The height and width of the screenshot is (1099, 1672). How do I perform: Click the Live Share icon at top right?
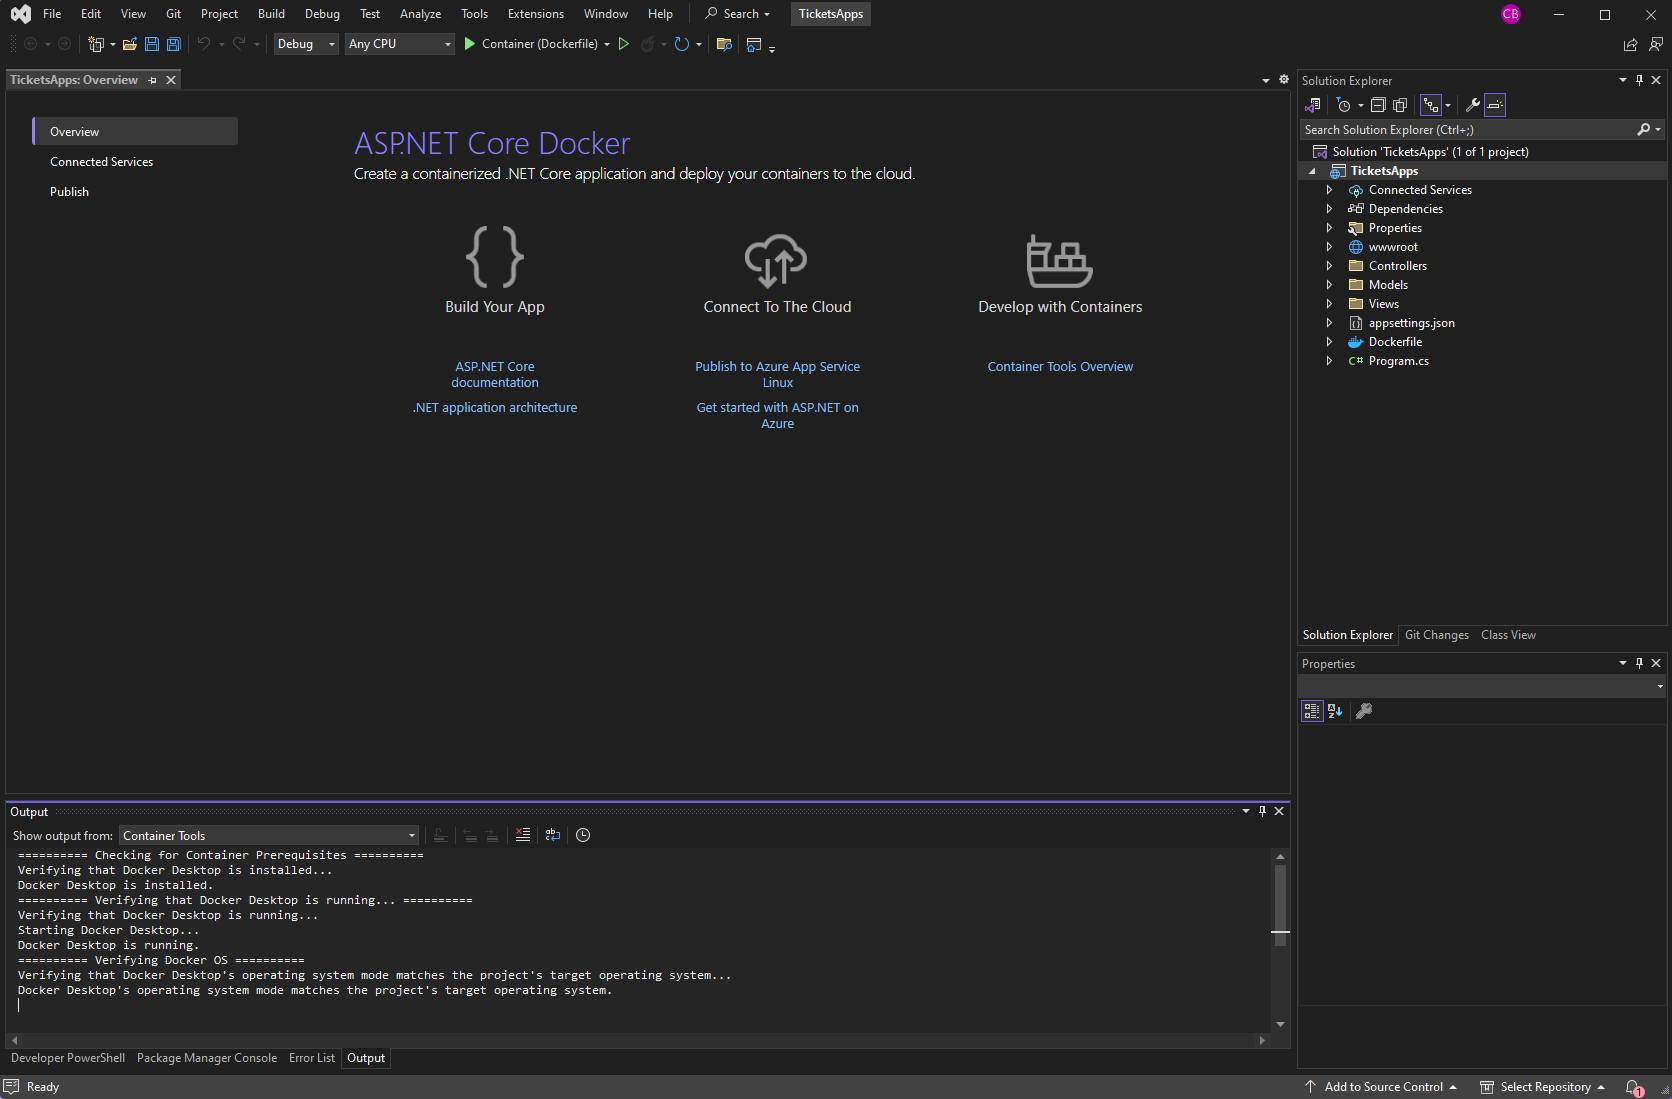click(x=1631, y=44)
